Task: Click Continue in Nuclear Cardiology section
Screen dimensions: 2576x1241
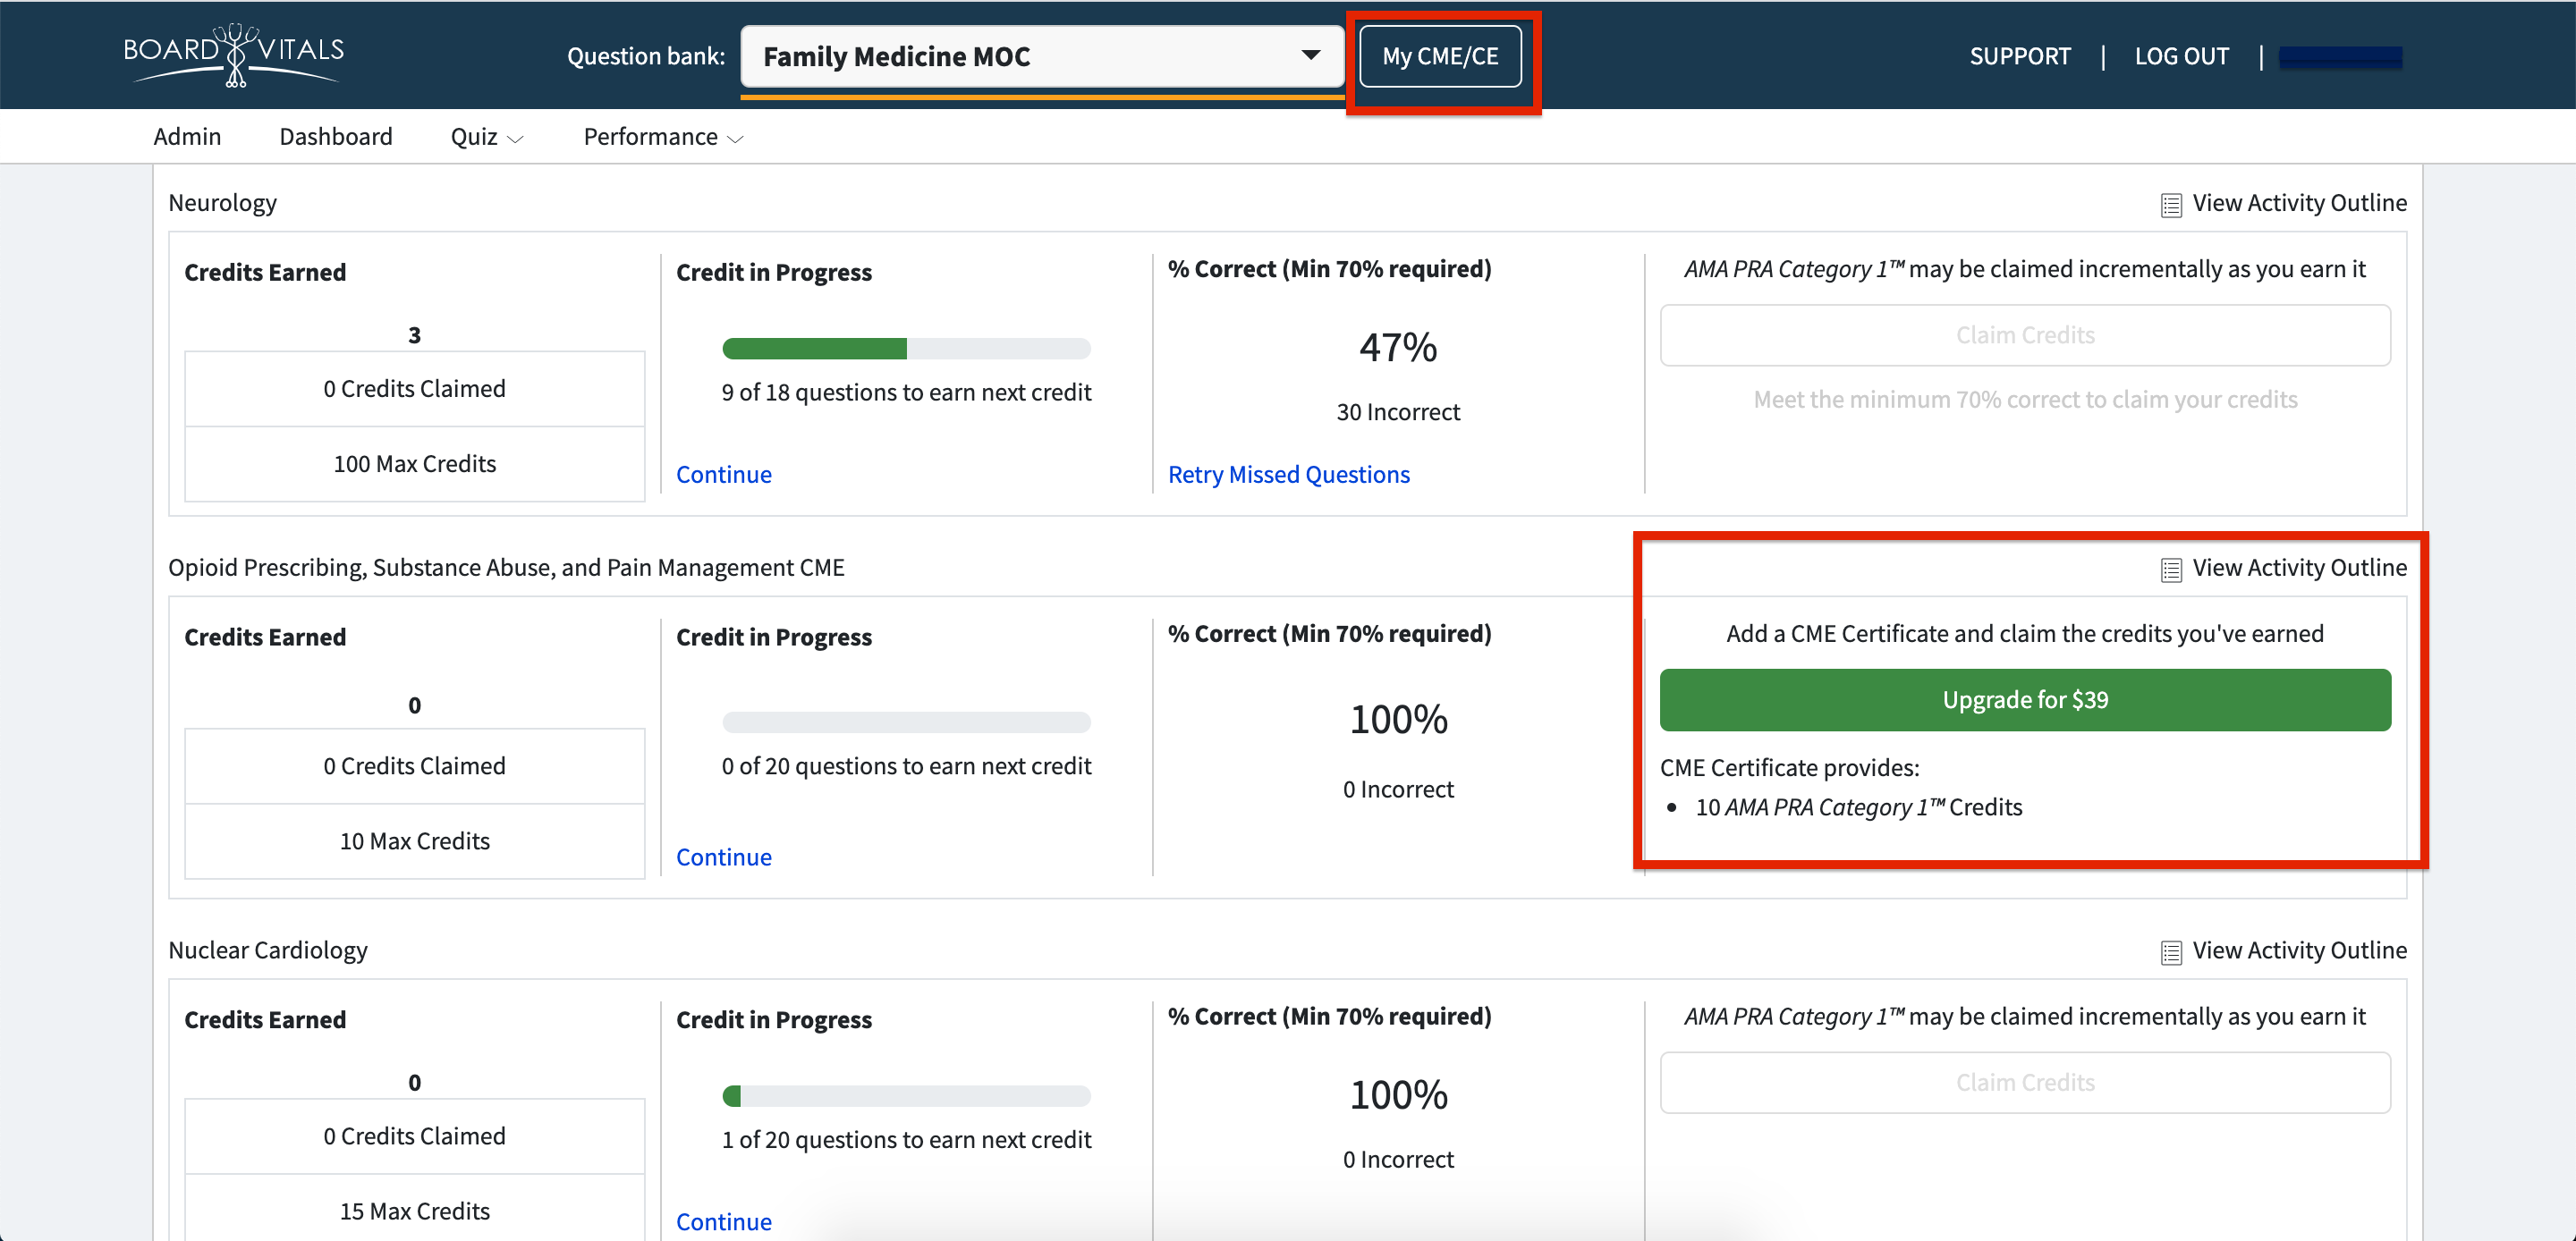Action: 723,1221
